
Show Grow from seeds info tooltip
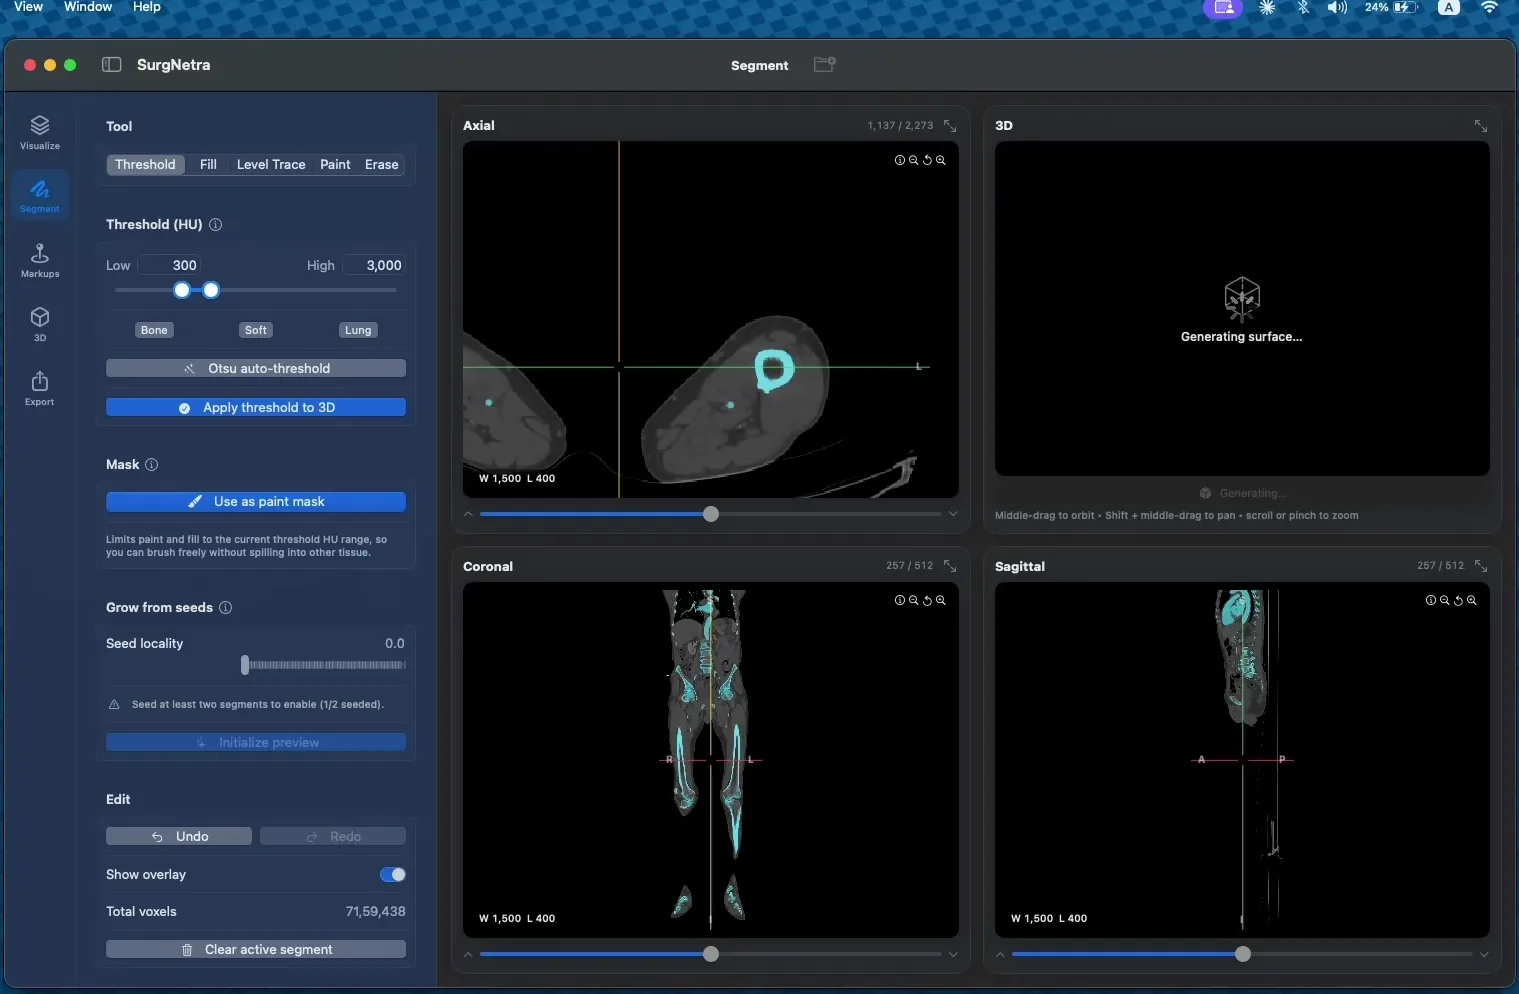pyautogui.click(x=226, y=608)
